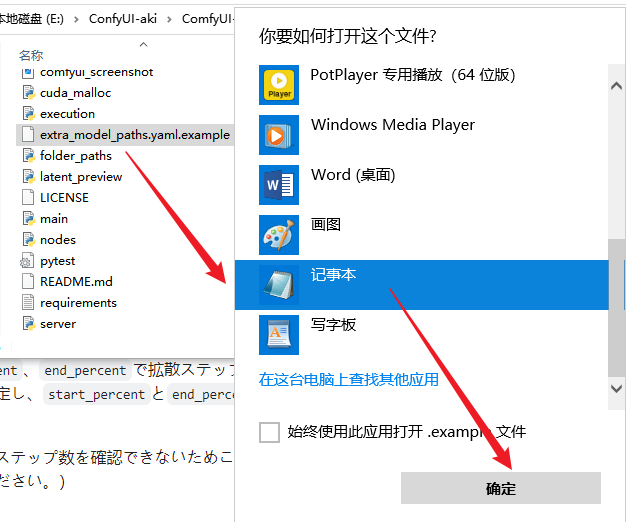Click the folder_paths Python file icon
Screen dimensions: 626x522
(x=28, y=156)
